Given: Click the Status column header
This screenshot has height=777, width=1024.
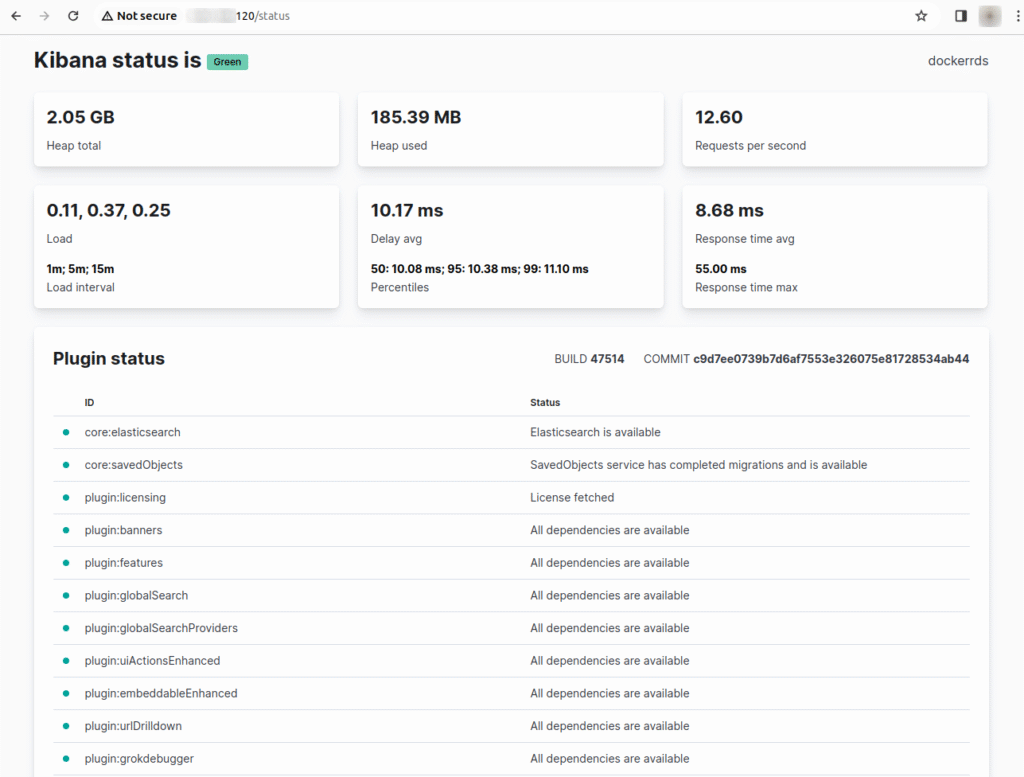Looking at the screenshot, I should pyautogui.click(x=545, y=402).
